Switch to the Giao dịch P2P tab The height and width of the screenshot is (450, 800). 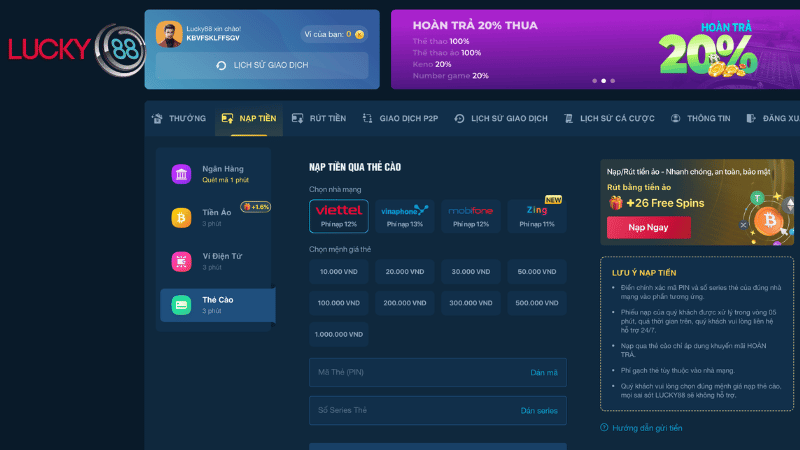(401, 118)
